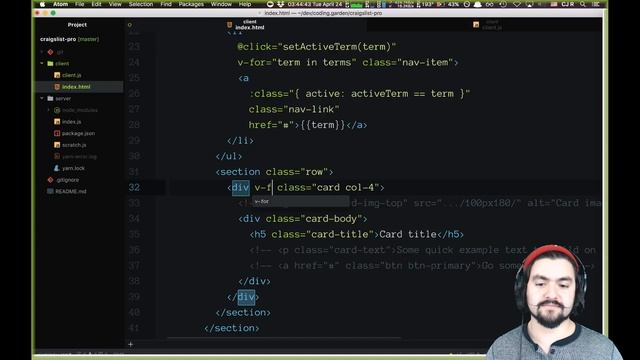Open scratch.js in the tree

tap(74, 145)
